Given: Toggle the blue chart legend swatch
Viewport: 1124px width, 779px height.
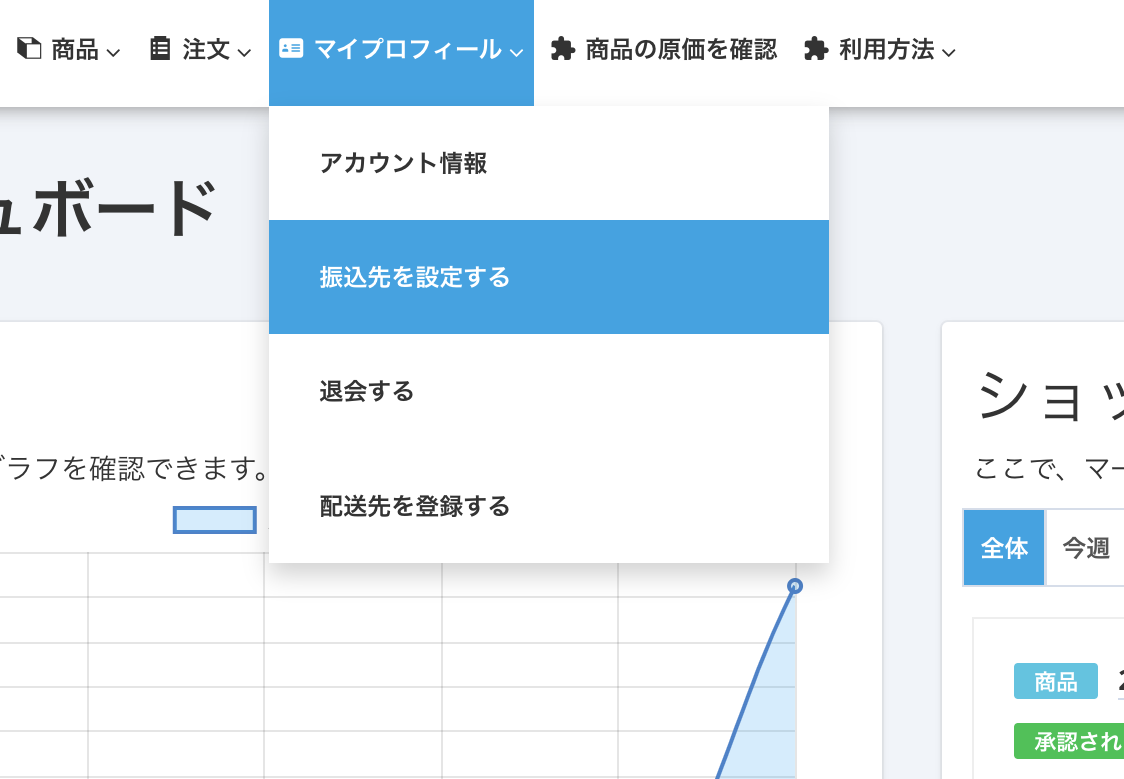Looking at the screenshot, I should [x=214, y=519].
